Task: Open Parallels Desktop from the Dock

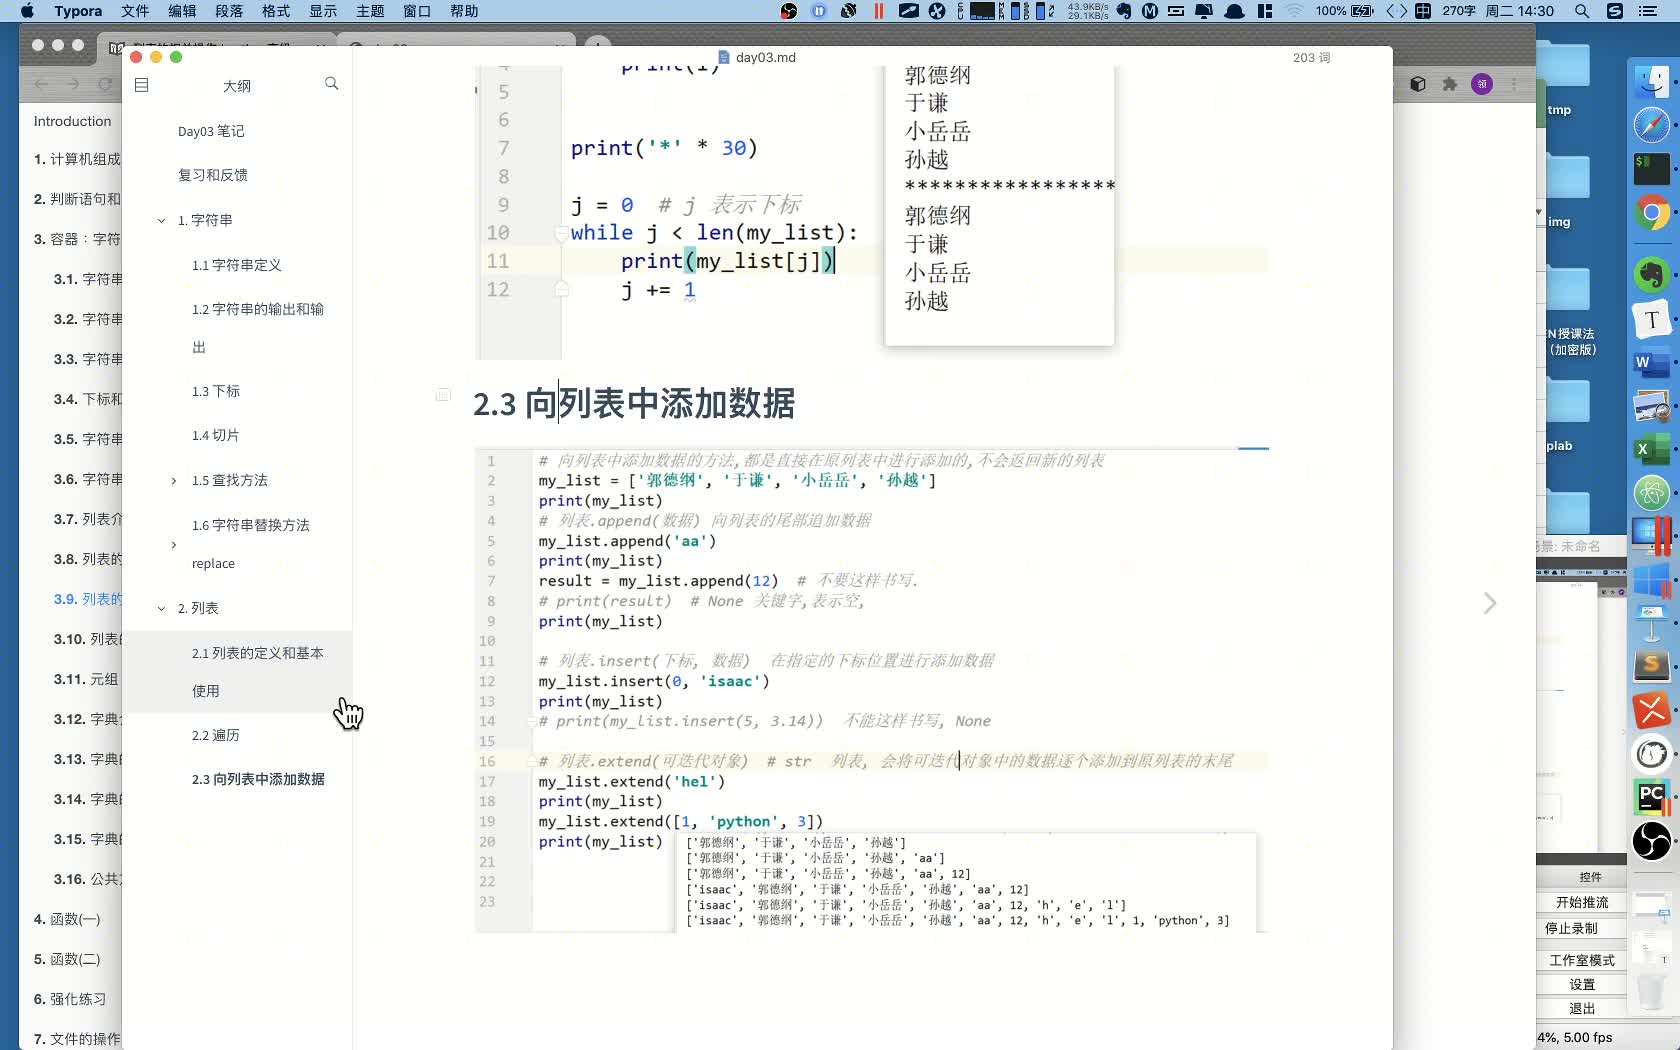Action: coord(1652,536)
